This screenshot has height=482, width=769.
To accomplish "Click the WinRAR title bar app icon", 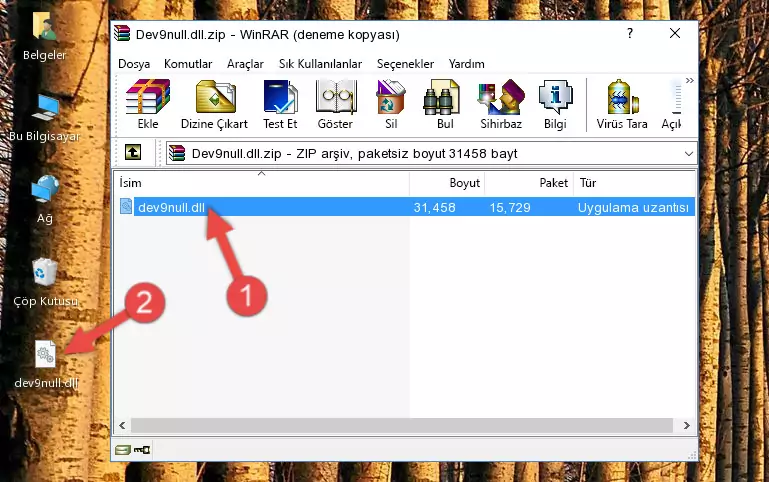I will click(122, 34).
